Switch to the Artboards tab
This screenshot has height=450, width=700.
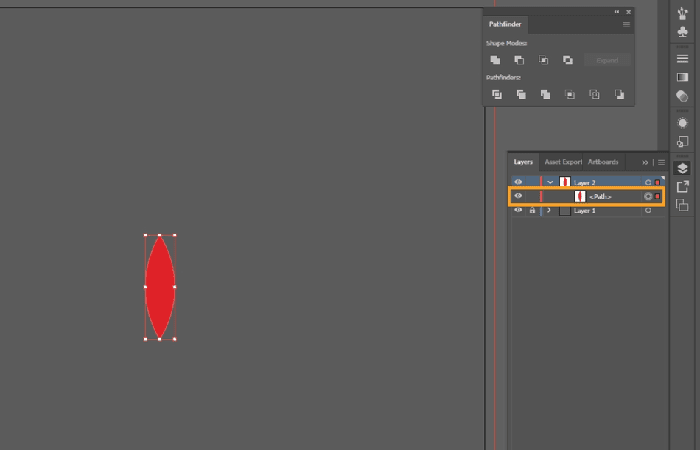(x=603, y=162)
